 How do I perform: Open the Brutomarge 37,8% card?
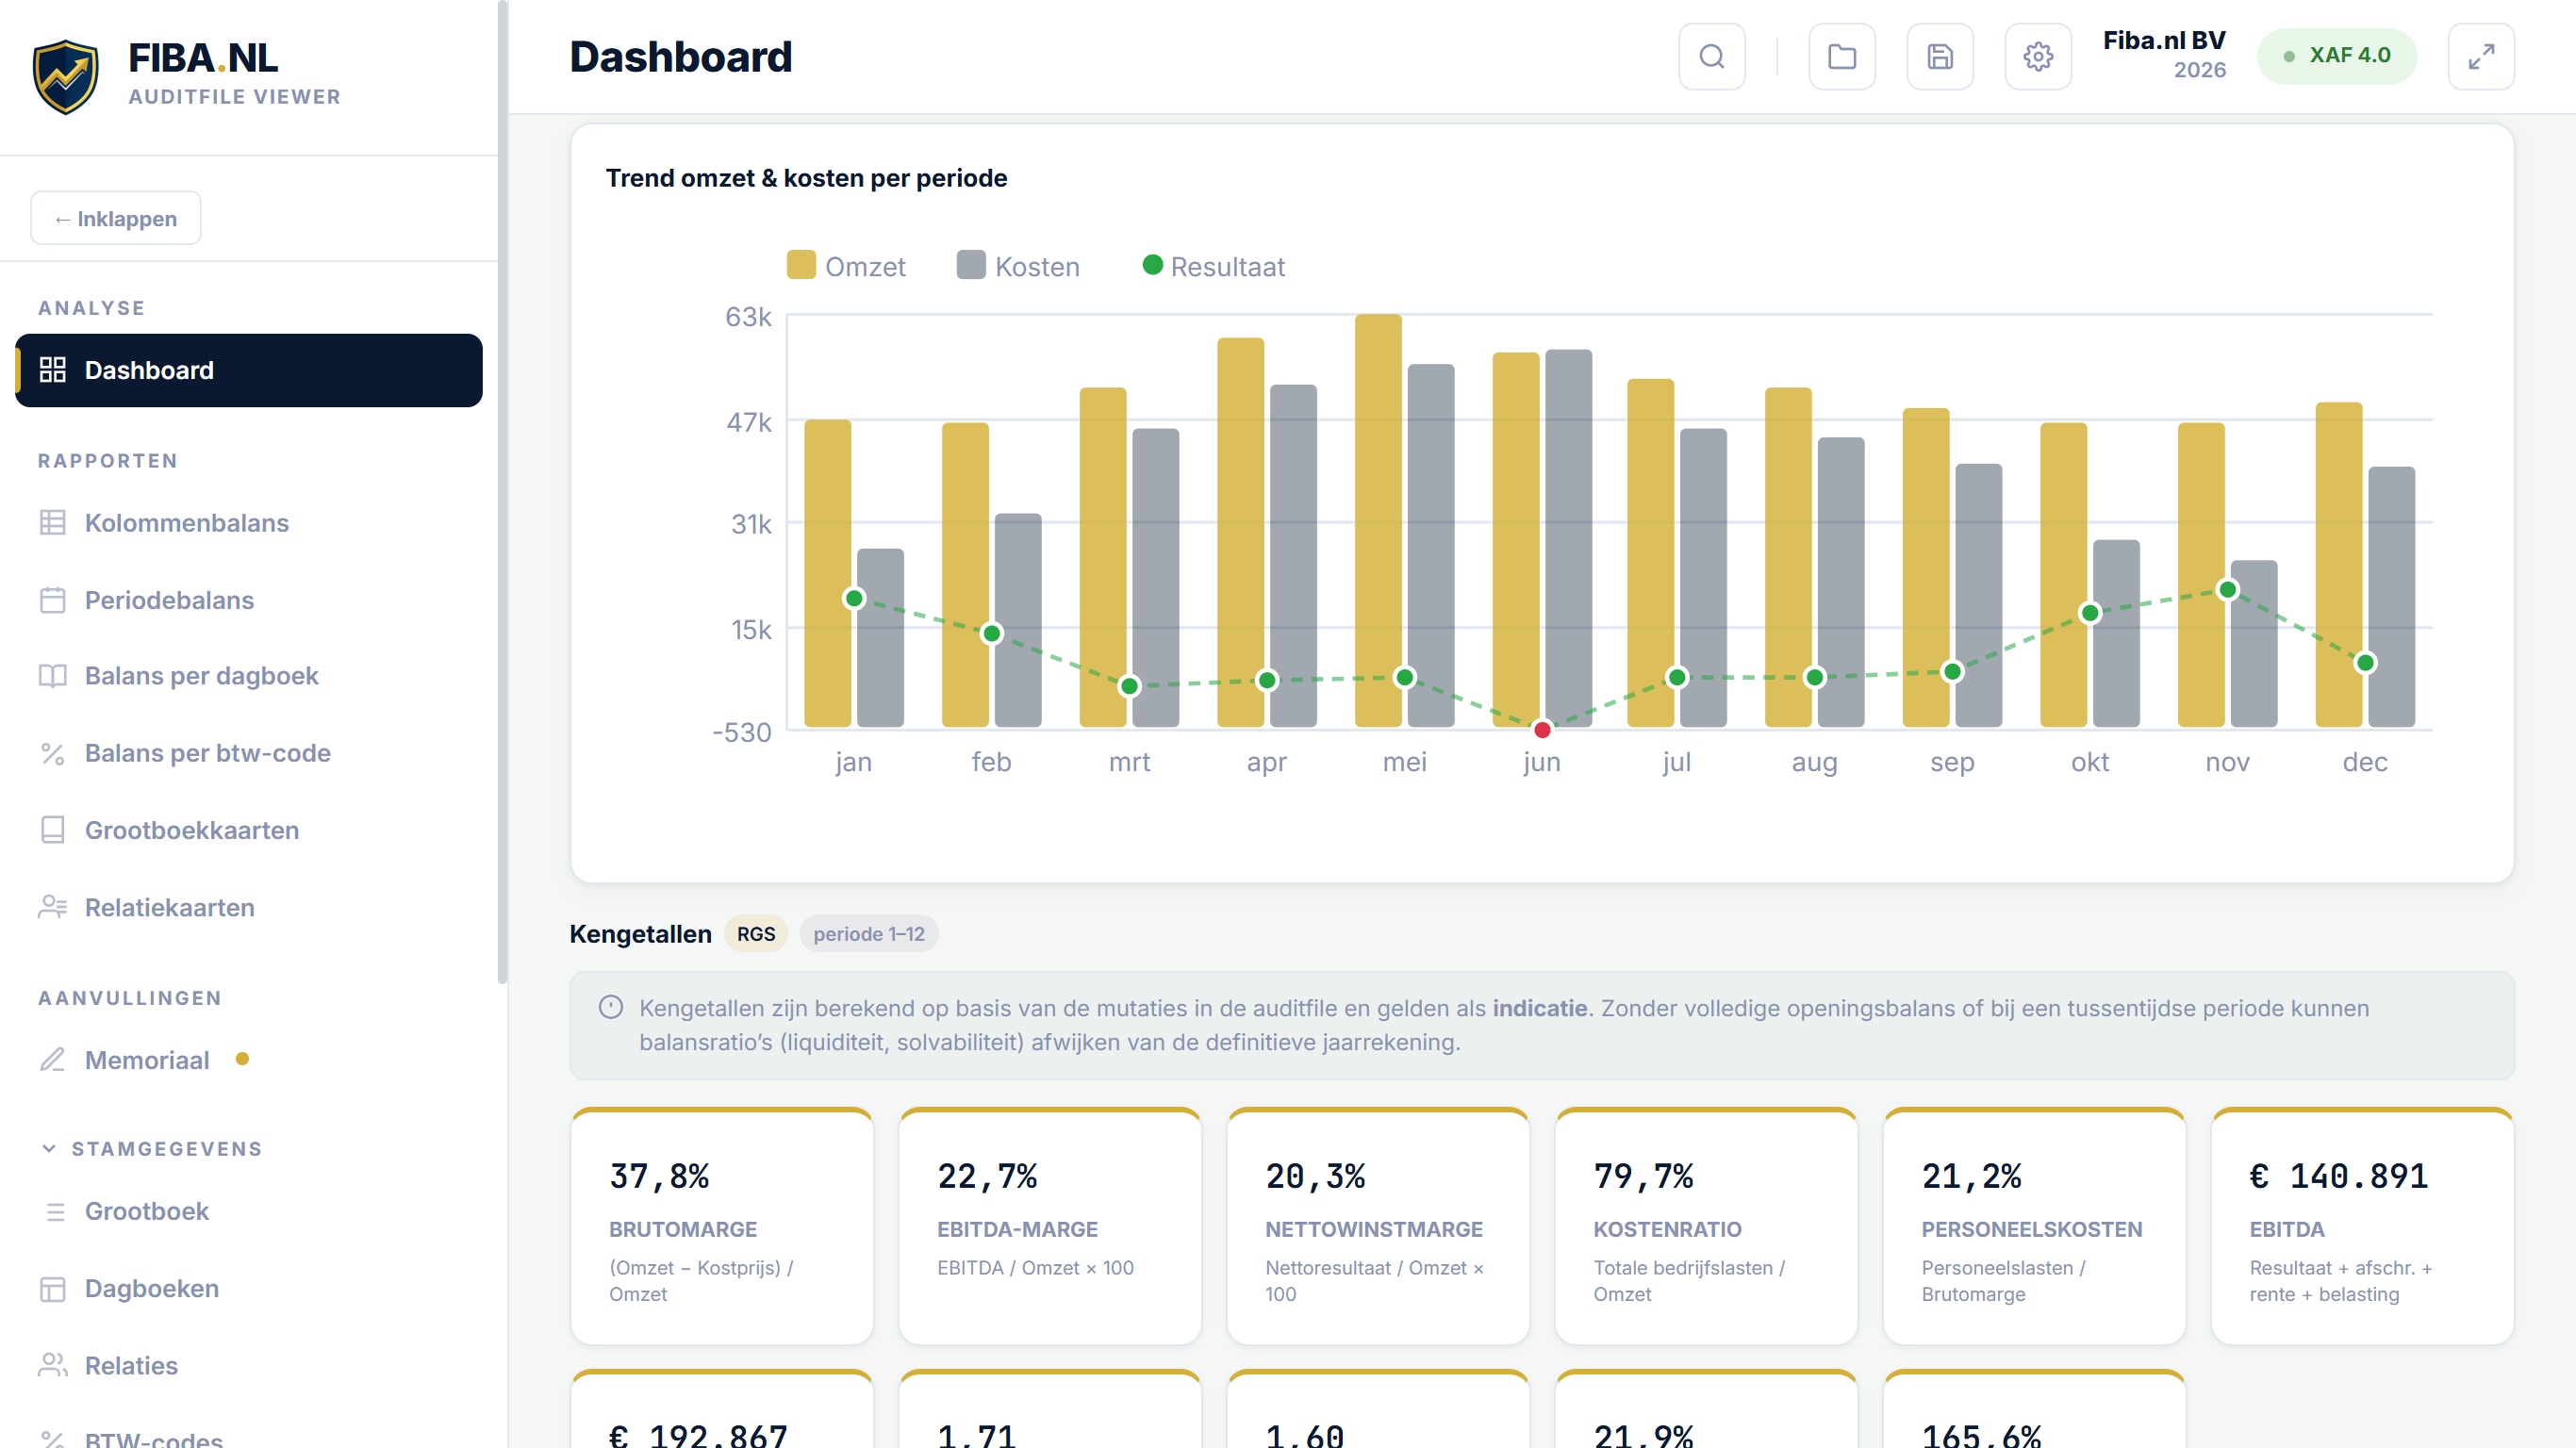722,1226
